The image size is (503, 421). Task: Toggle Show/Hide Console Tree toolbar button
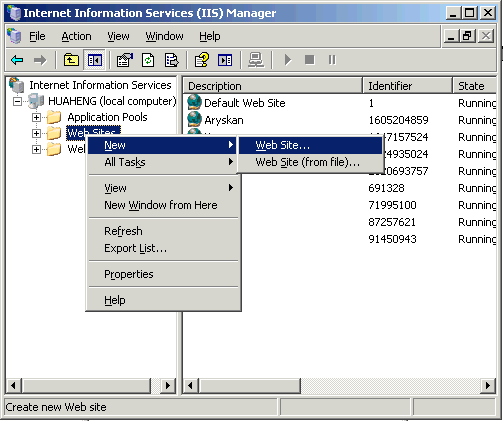(x=95, y=60)
